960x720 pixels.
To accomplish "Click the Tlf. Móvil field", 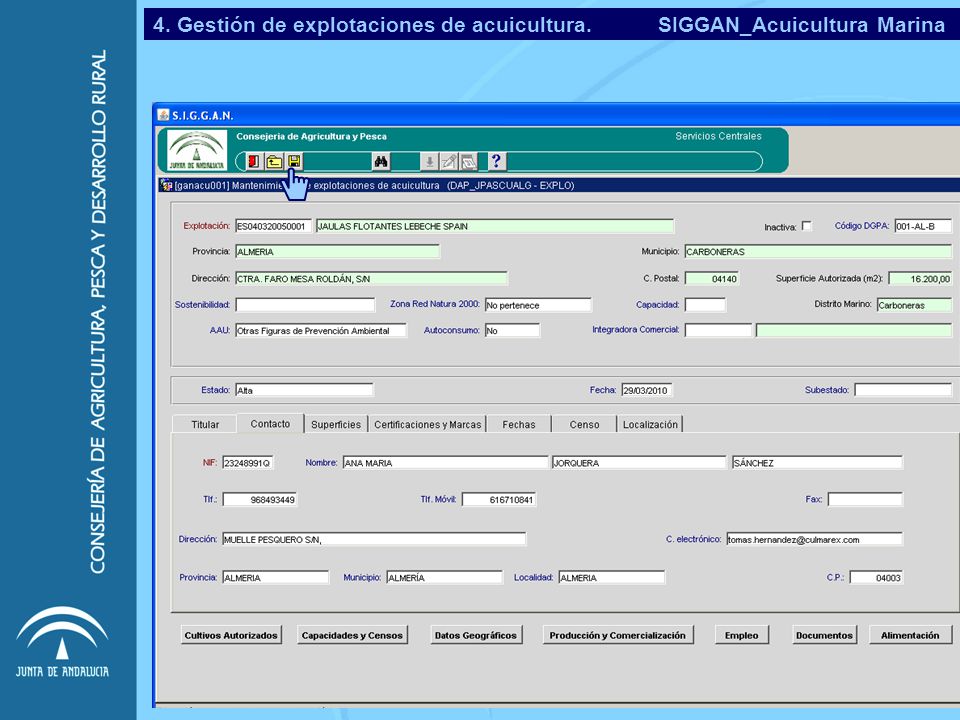I will [499, 500].
